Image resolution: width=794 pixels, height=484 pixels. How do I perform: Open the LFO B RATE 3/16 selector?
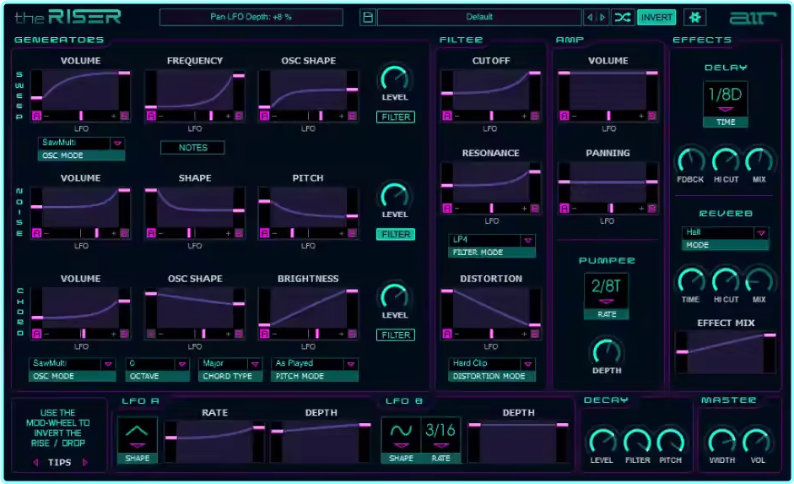[441, 435]
